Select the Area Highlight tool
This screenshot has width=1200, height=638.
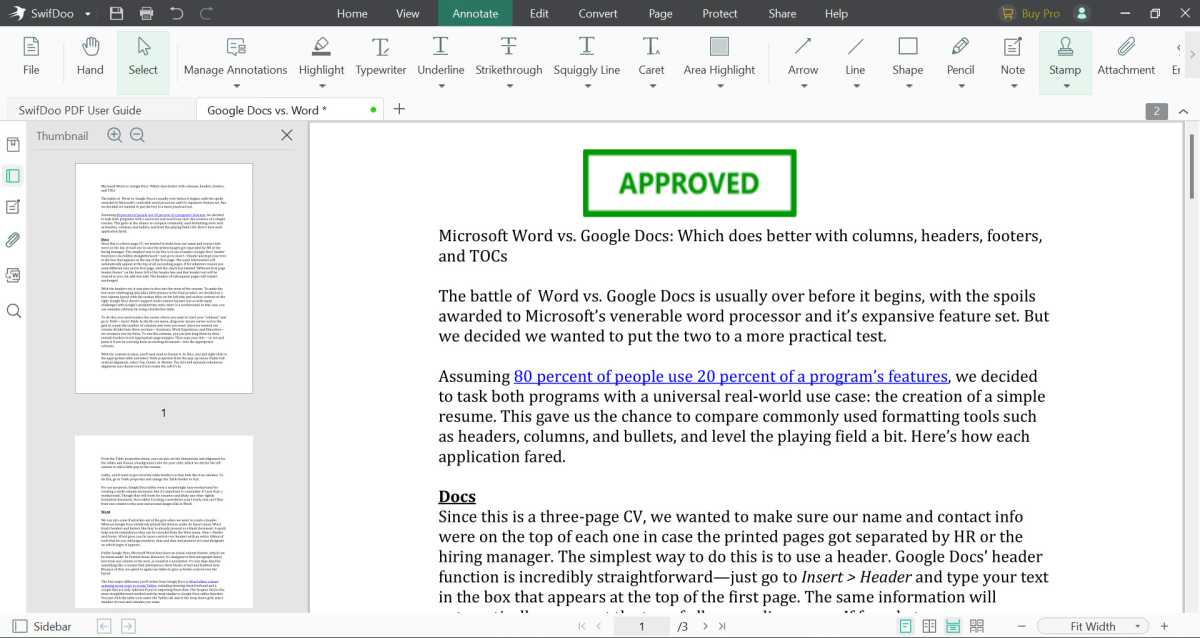[719, 56]
